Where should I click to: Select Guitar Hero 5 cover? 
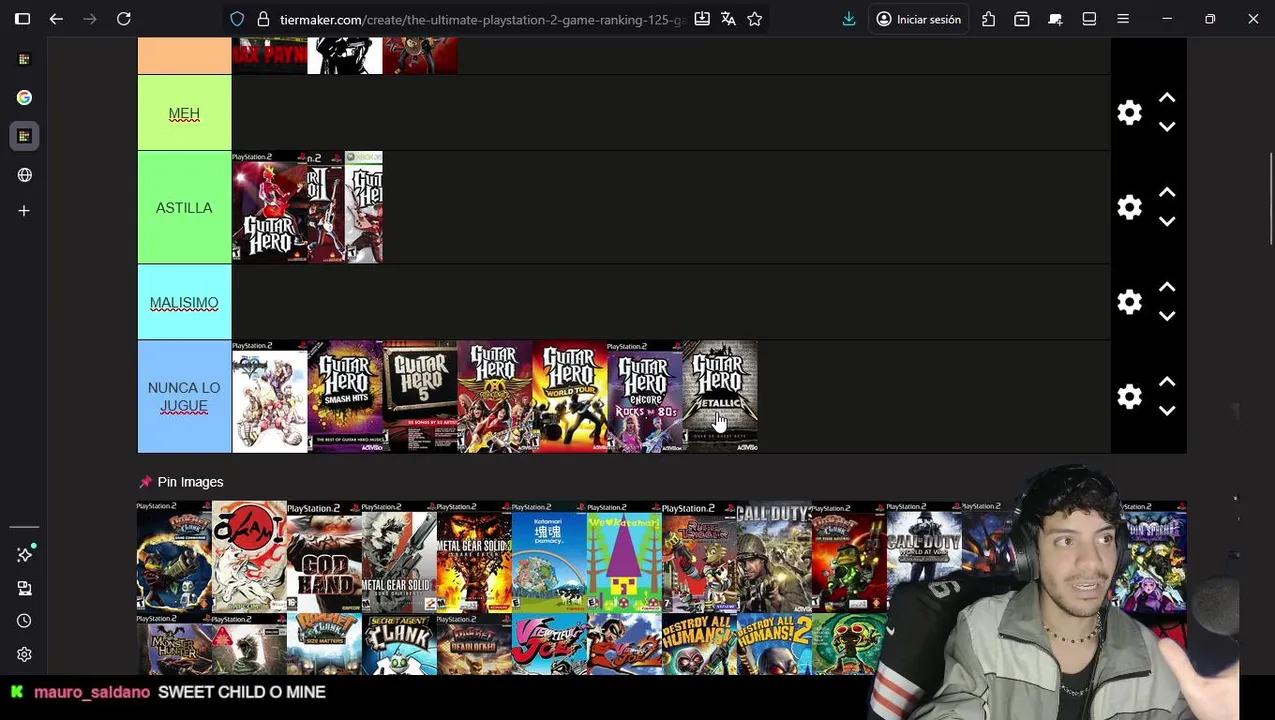pos(420,397)
